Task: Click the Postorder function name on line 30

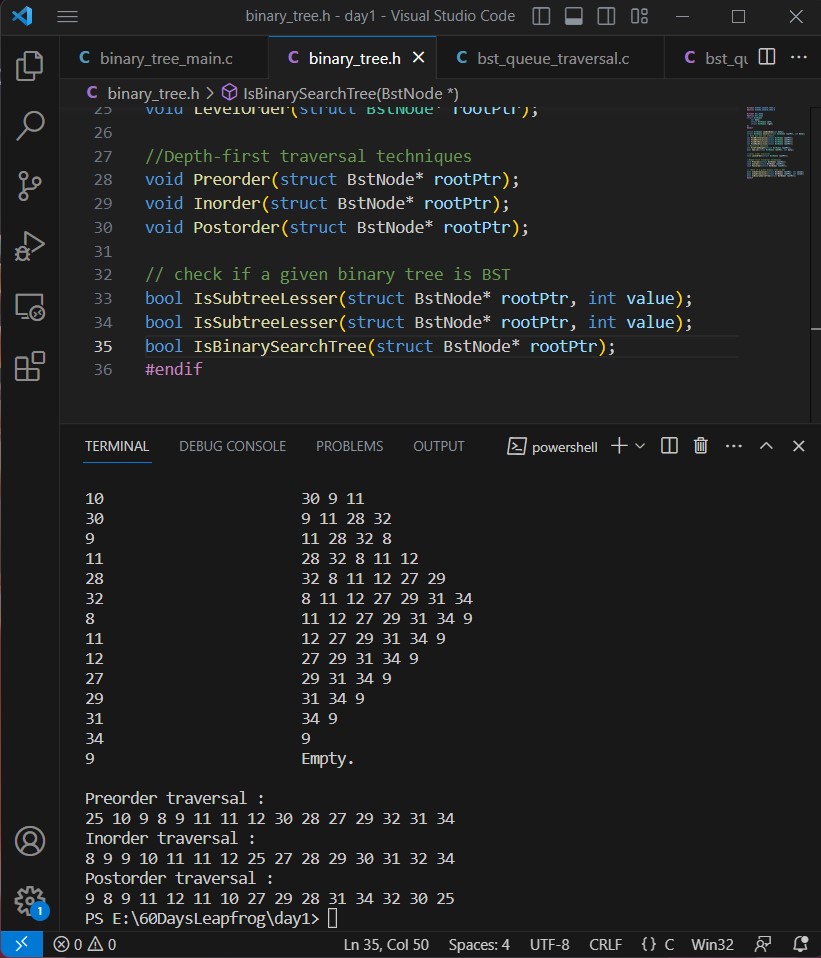Action: [236, 227]
